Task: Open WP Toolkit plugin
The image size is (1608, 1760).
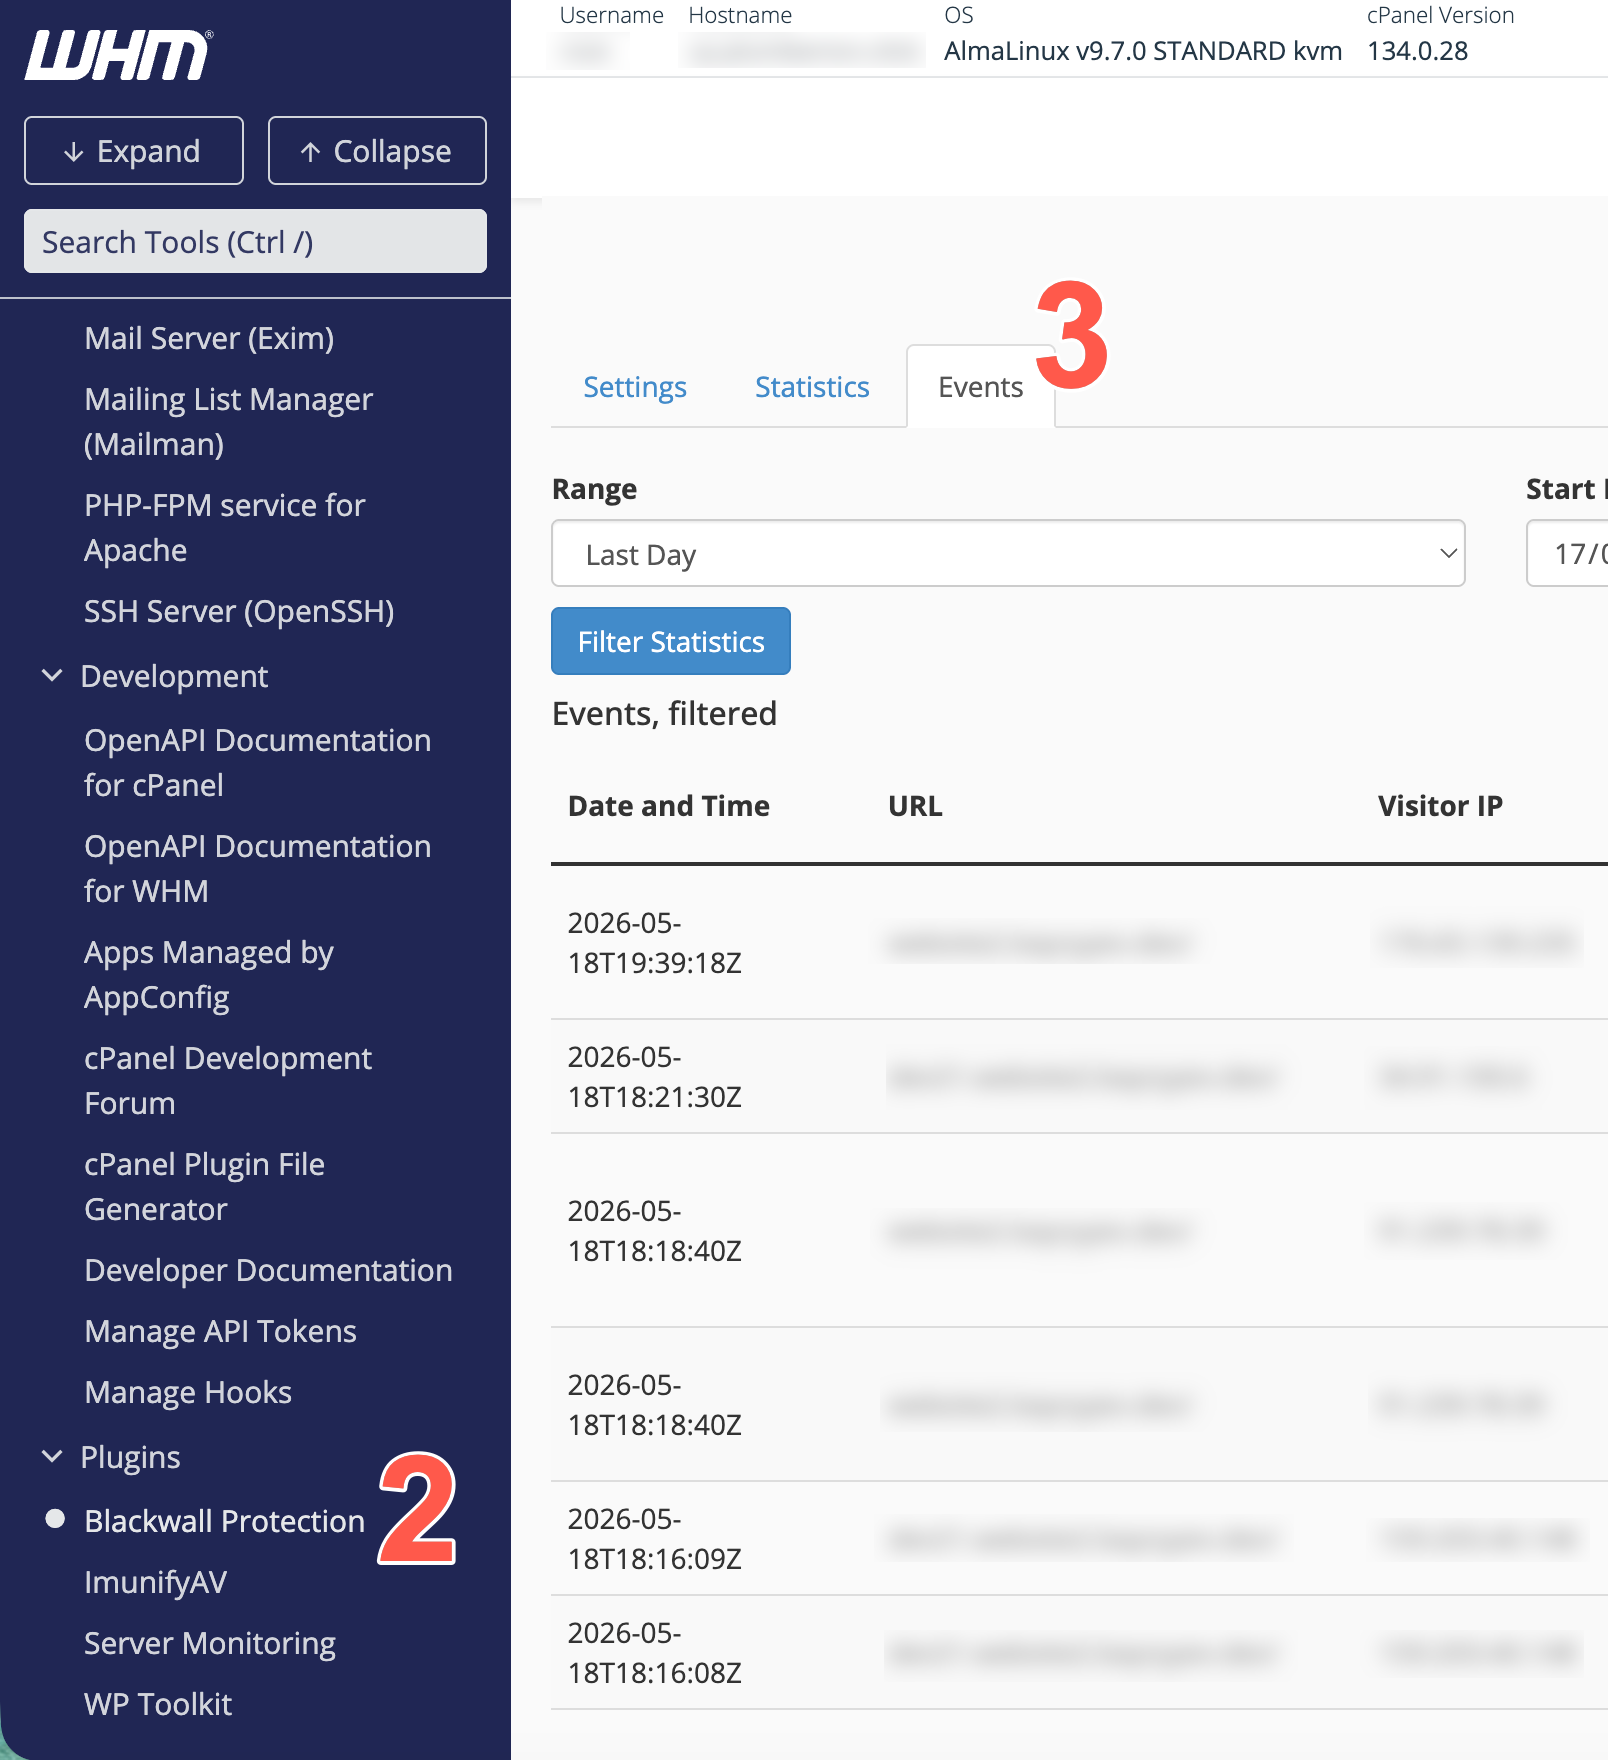Action: coord(158,1704)
